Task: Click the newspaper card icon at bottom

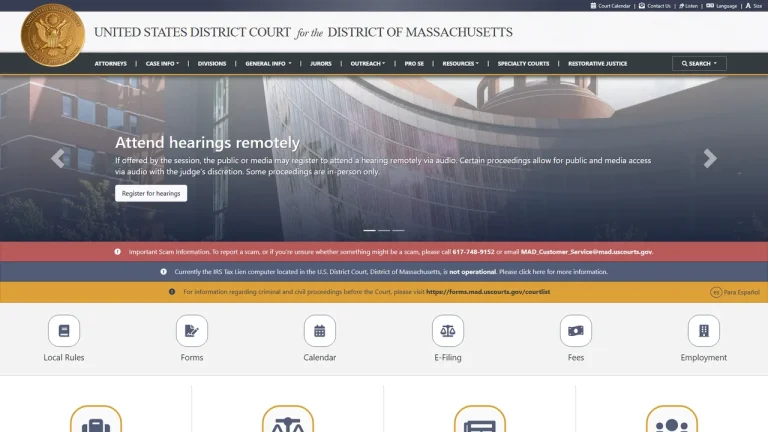Action: 480,419
